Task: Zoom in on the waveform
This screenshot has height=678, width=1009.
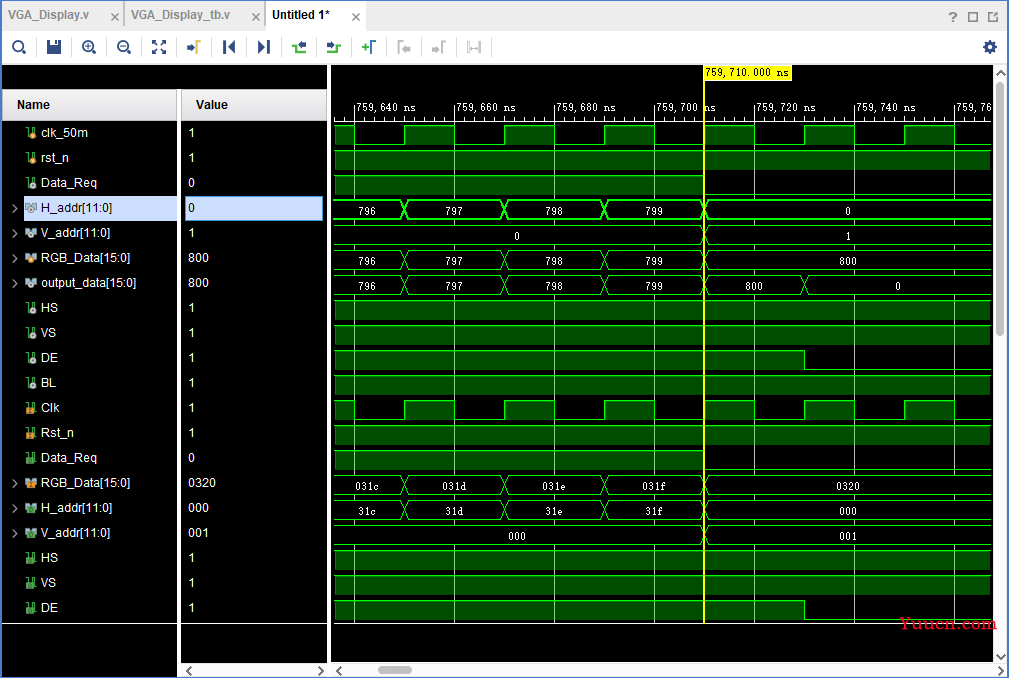Action: (x=89, y=47)
